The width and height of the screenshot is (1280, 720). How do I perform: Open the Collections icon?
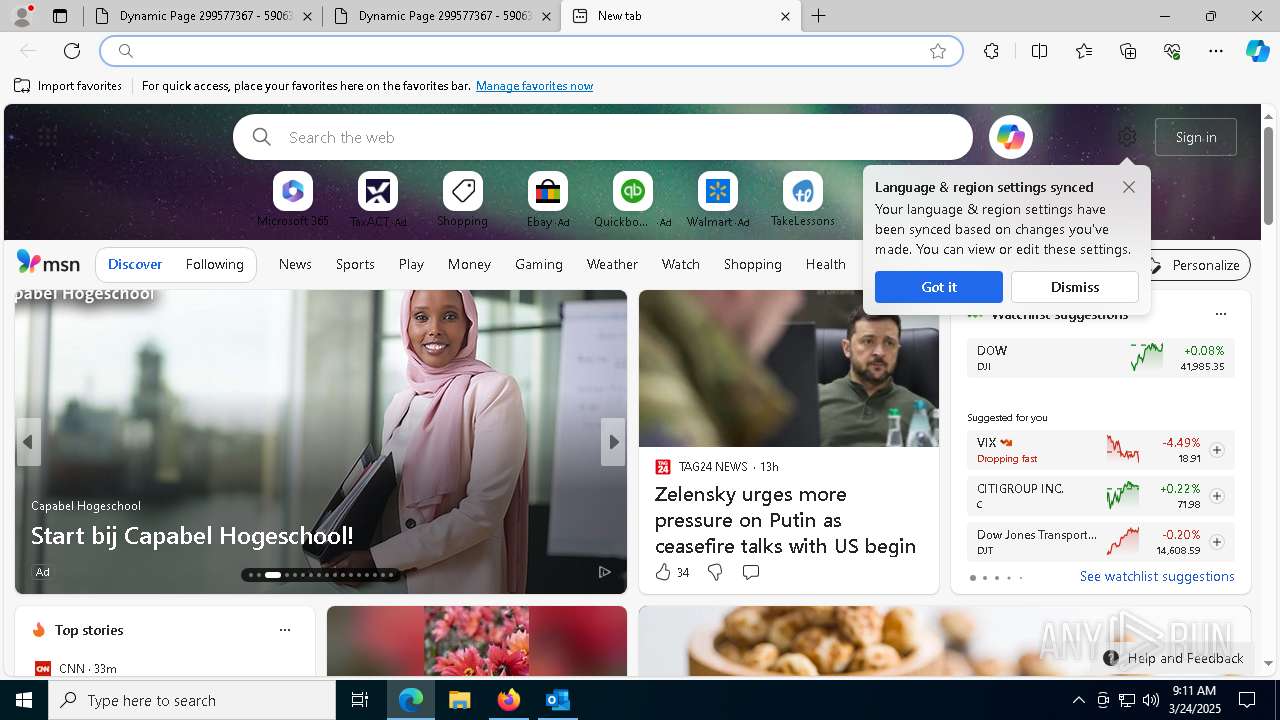pyautogui.click(x=1128, y=51)
